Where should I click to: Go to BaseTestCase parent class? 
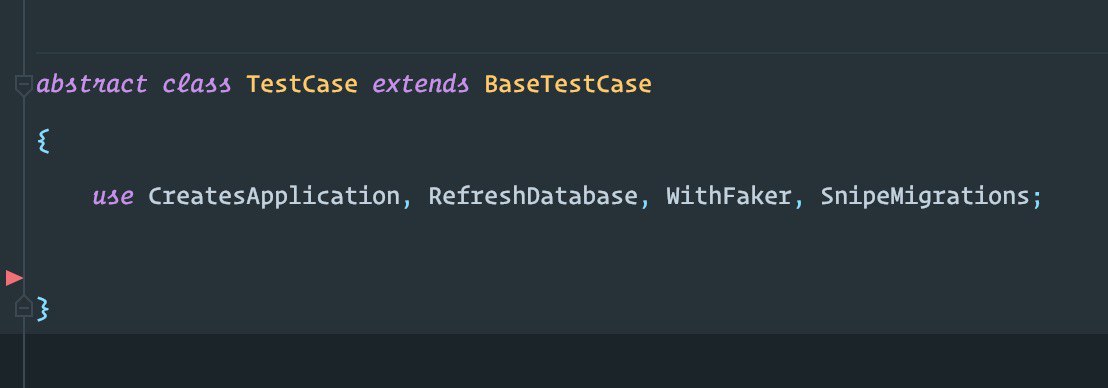(x=567, y=84)
